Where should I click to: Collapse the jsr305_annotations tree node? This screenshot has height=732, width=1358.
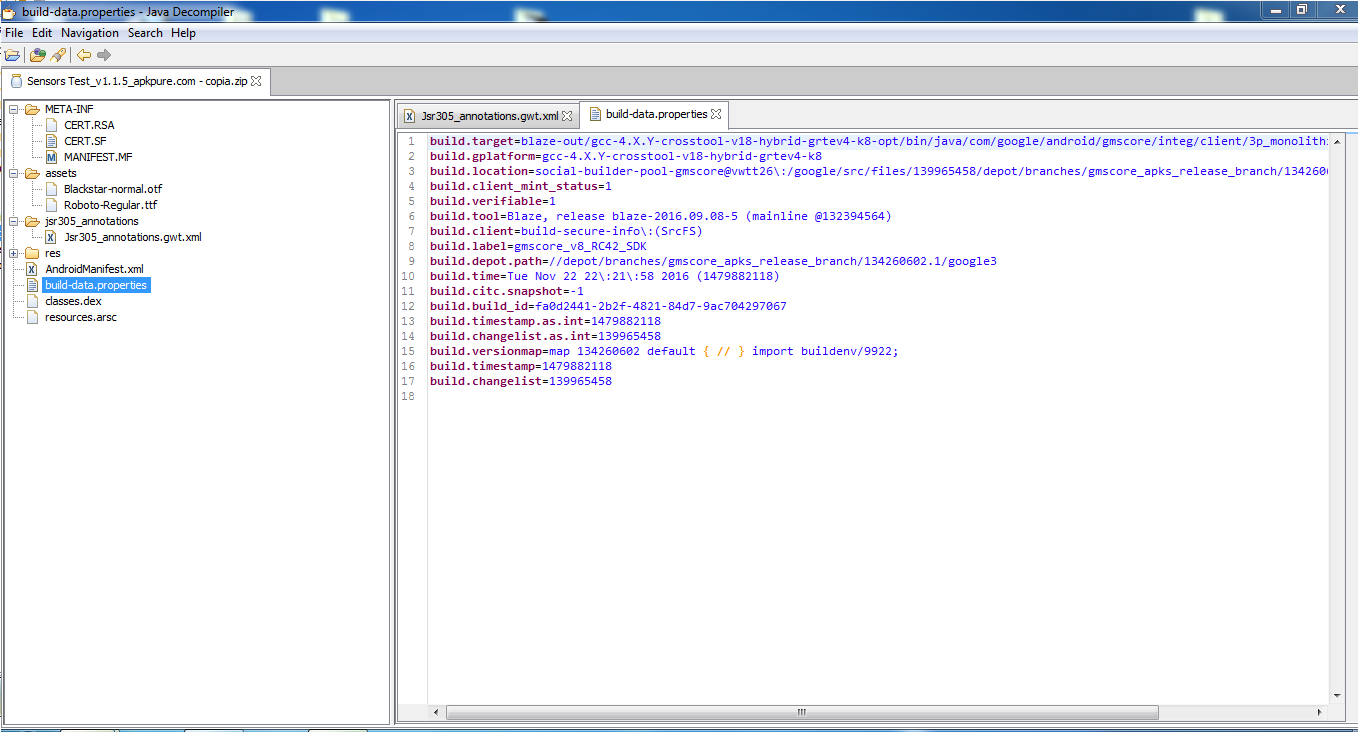(14, 221)
